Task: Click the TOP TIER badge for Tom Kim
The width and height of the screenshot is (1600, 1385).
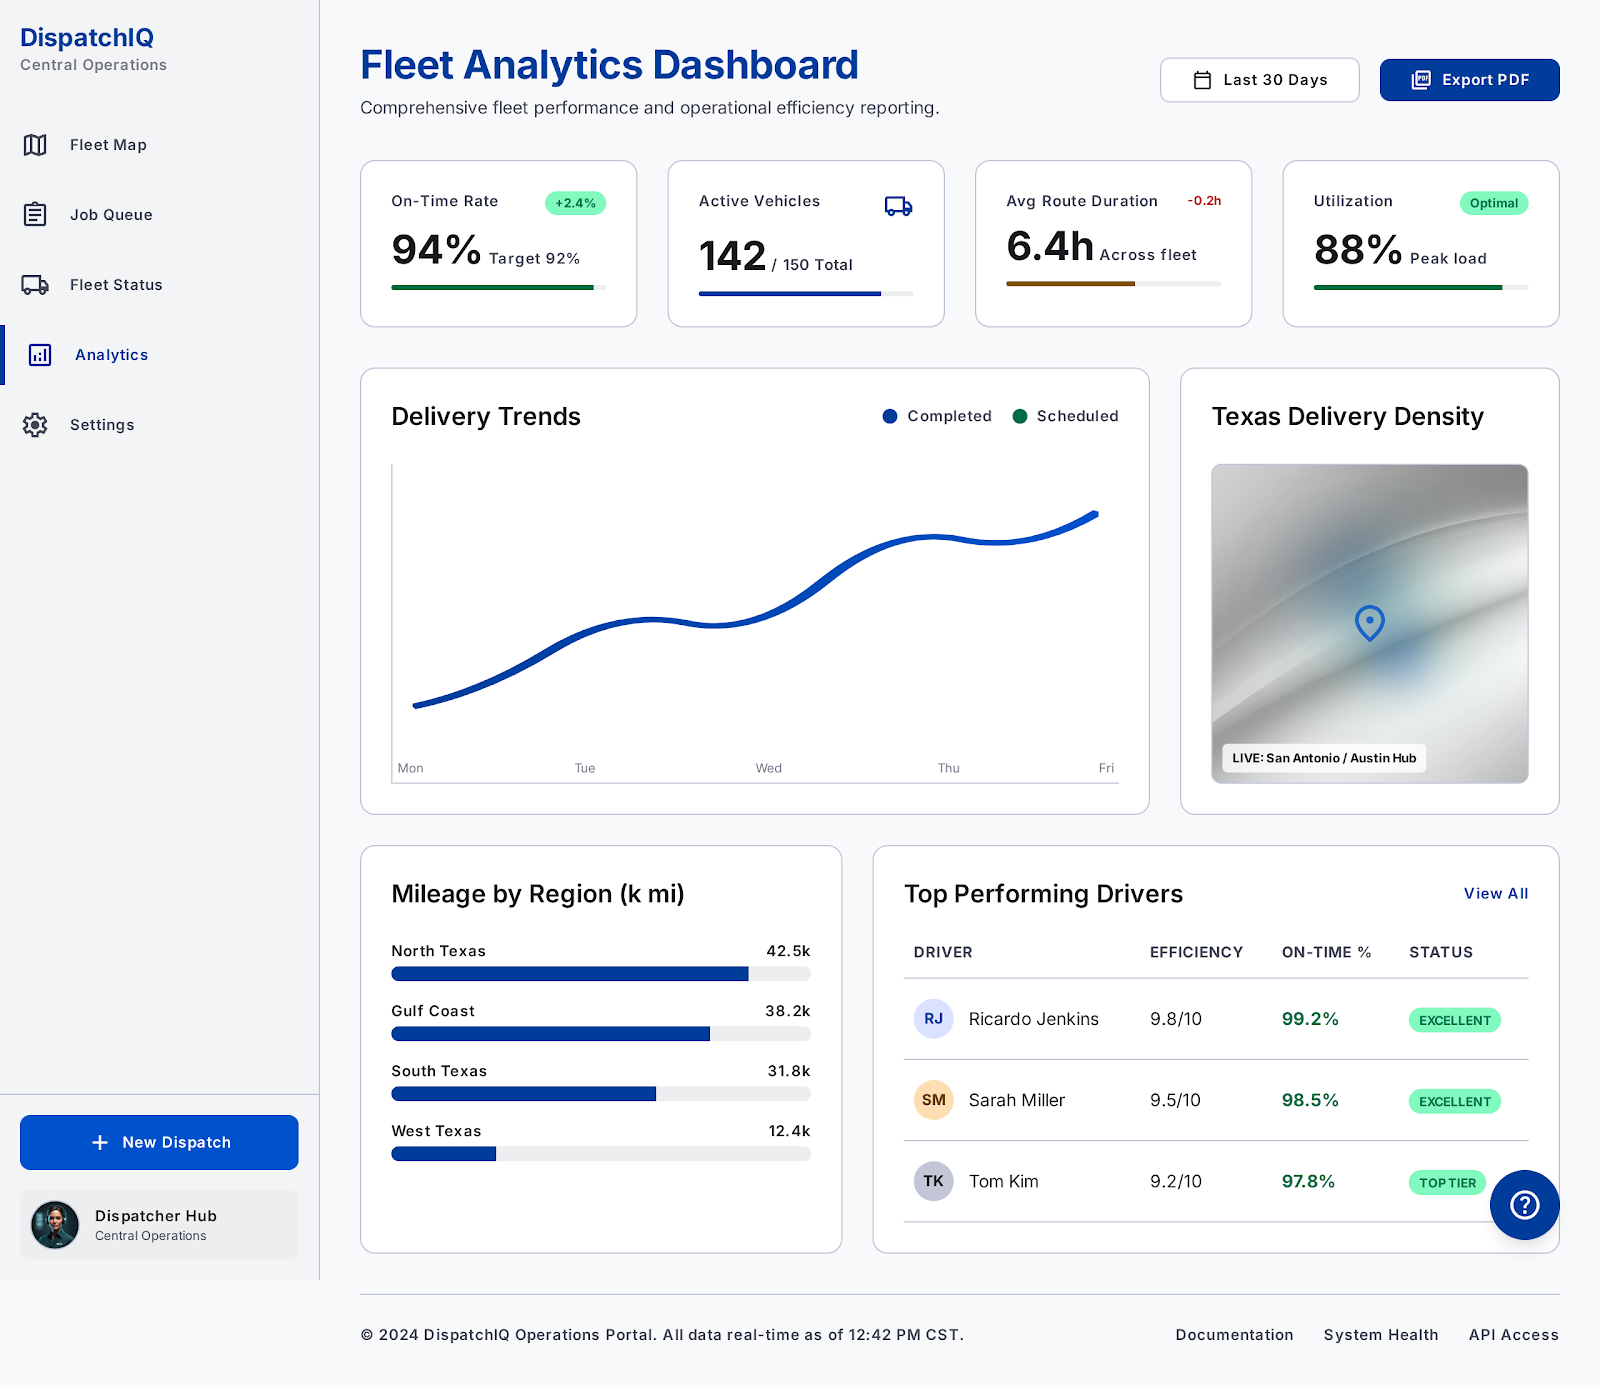Action: click(1448, 1183)
